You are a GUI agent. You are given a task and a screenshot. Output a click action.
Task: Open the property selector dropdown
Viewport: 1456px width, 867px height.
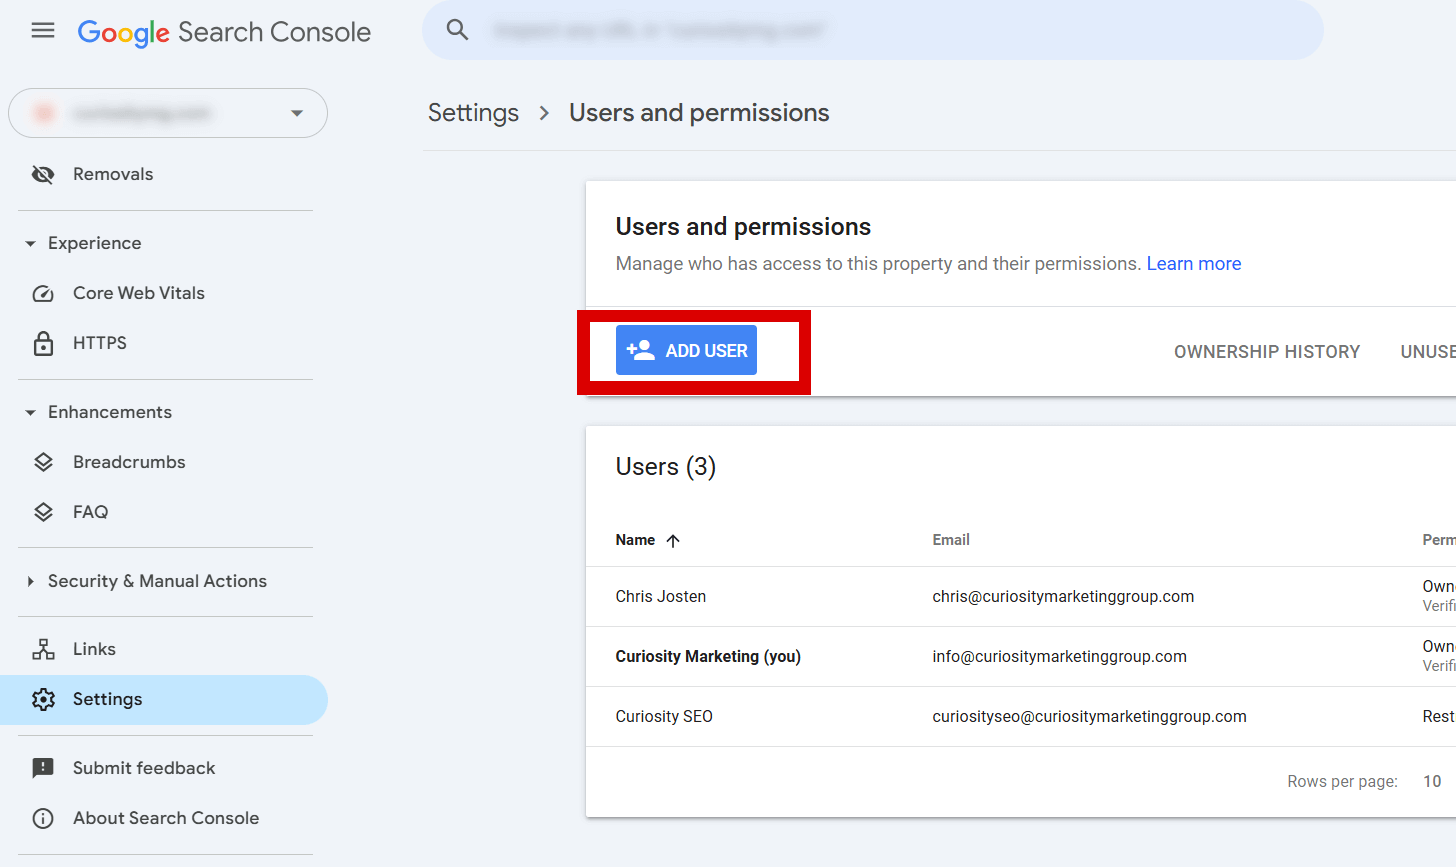tap(296, 113)
